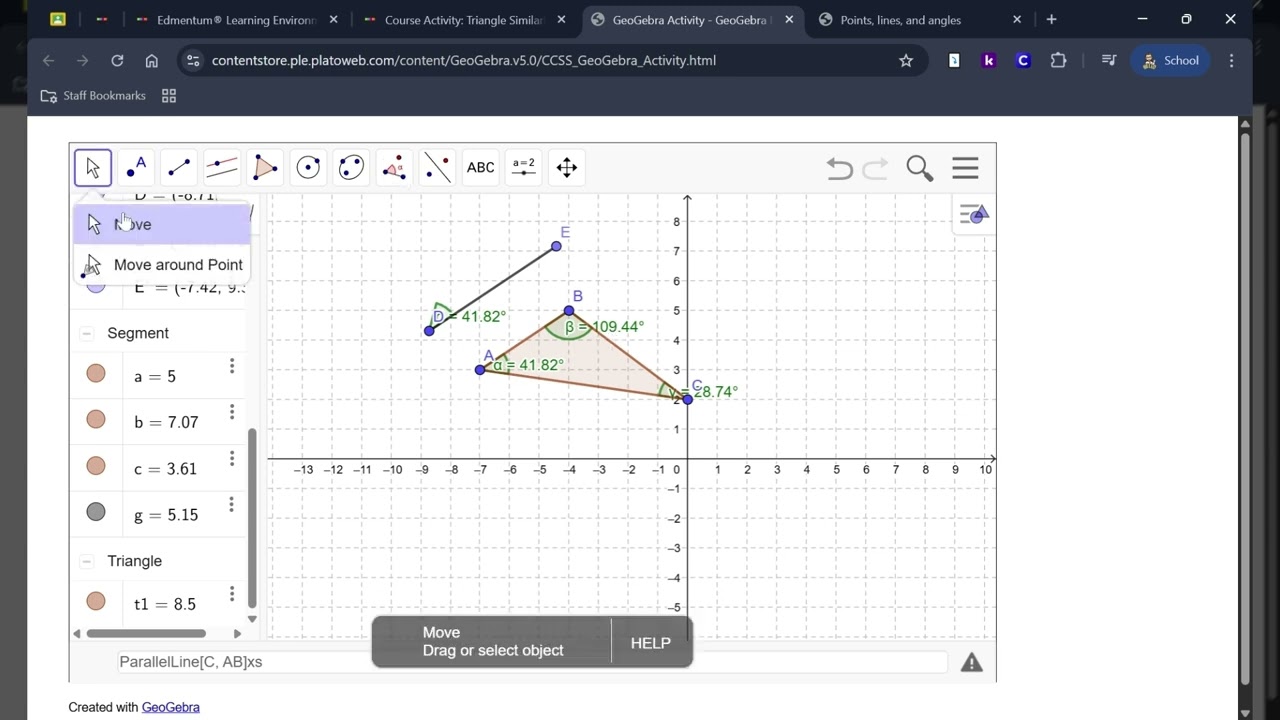Image resolution: width=1280 pixels, height=720 pixels.
Task: Select the Ellipse tool
Action: (x=351, y=168)
